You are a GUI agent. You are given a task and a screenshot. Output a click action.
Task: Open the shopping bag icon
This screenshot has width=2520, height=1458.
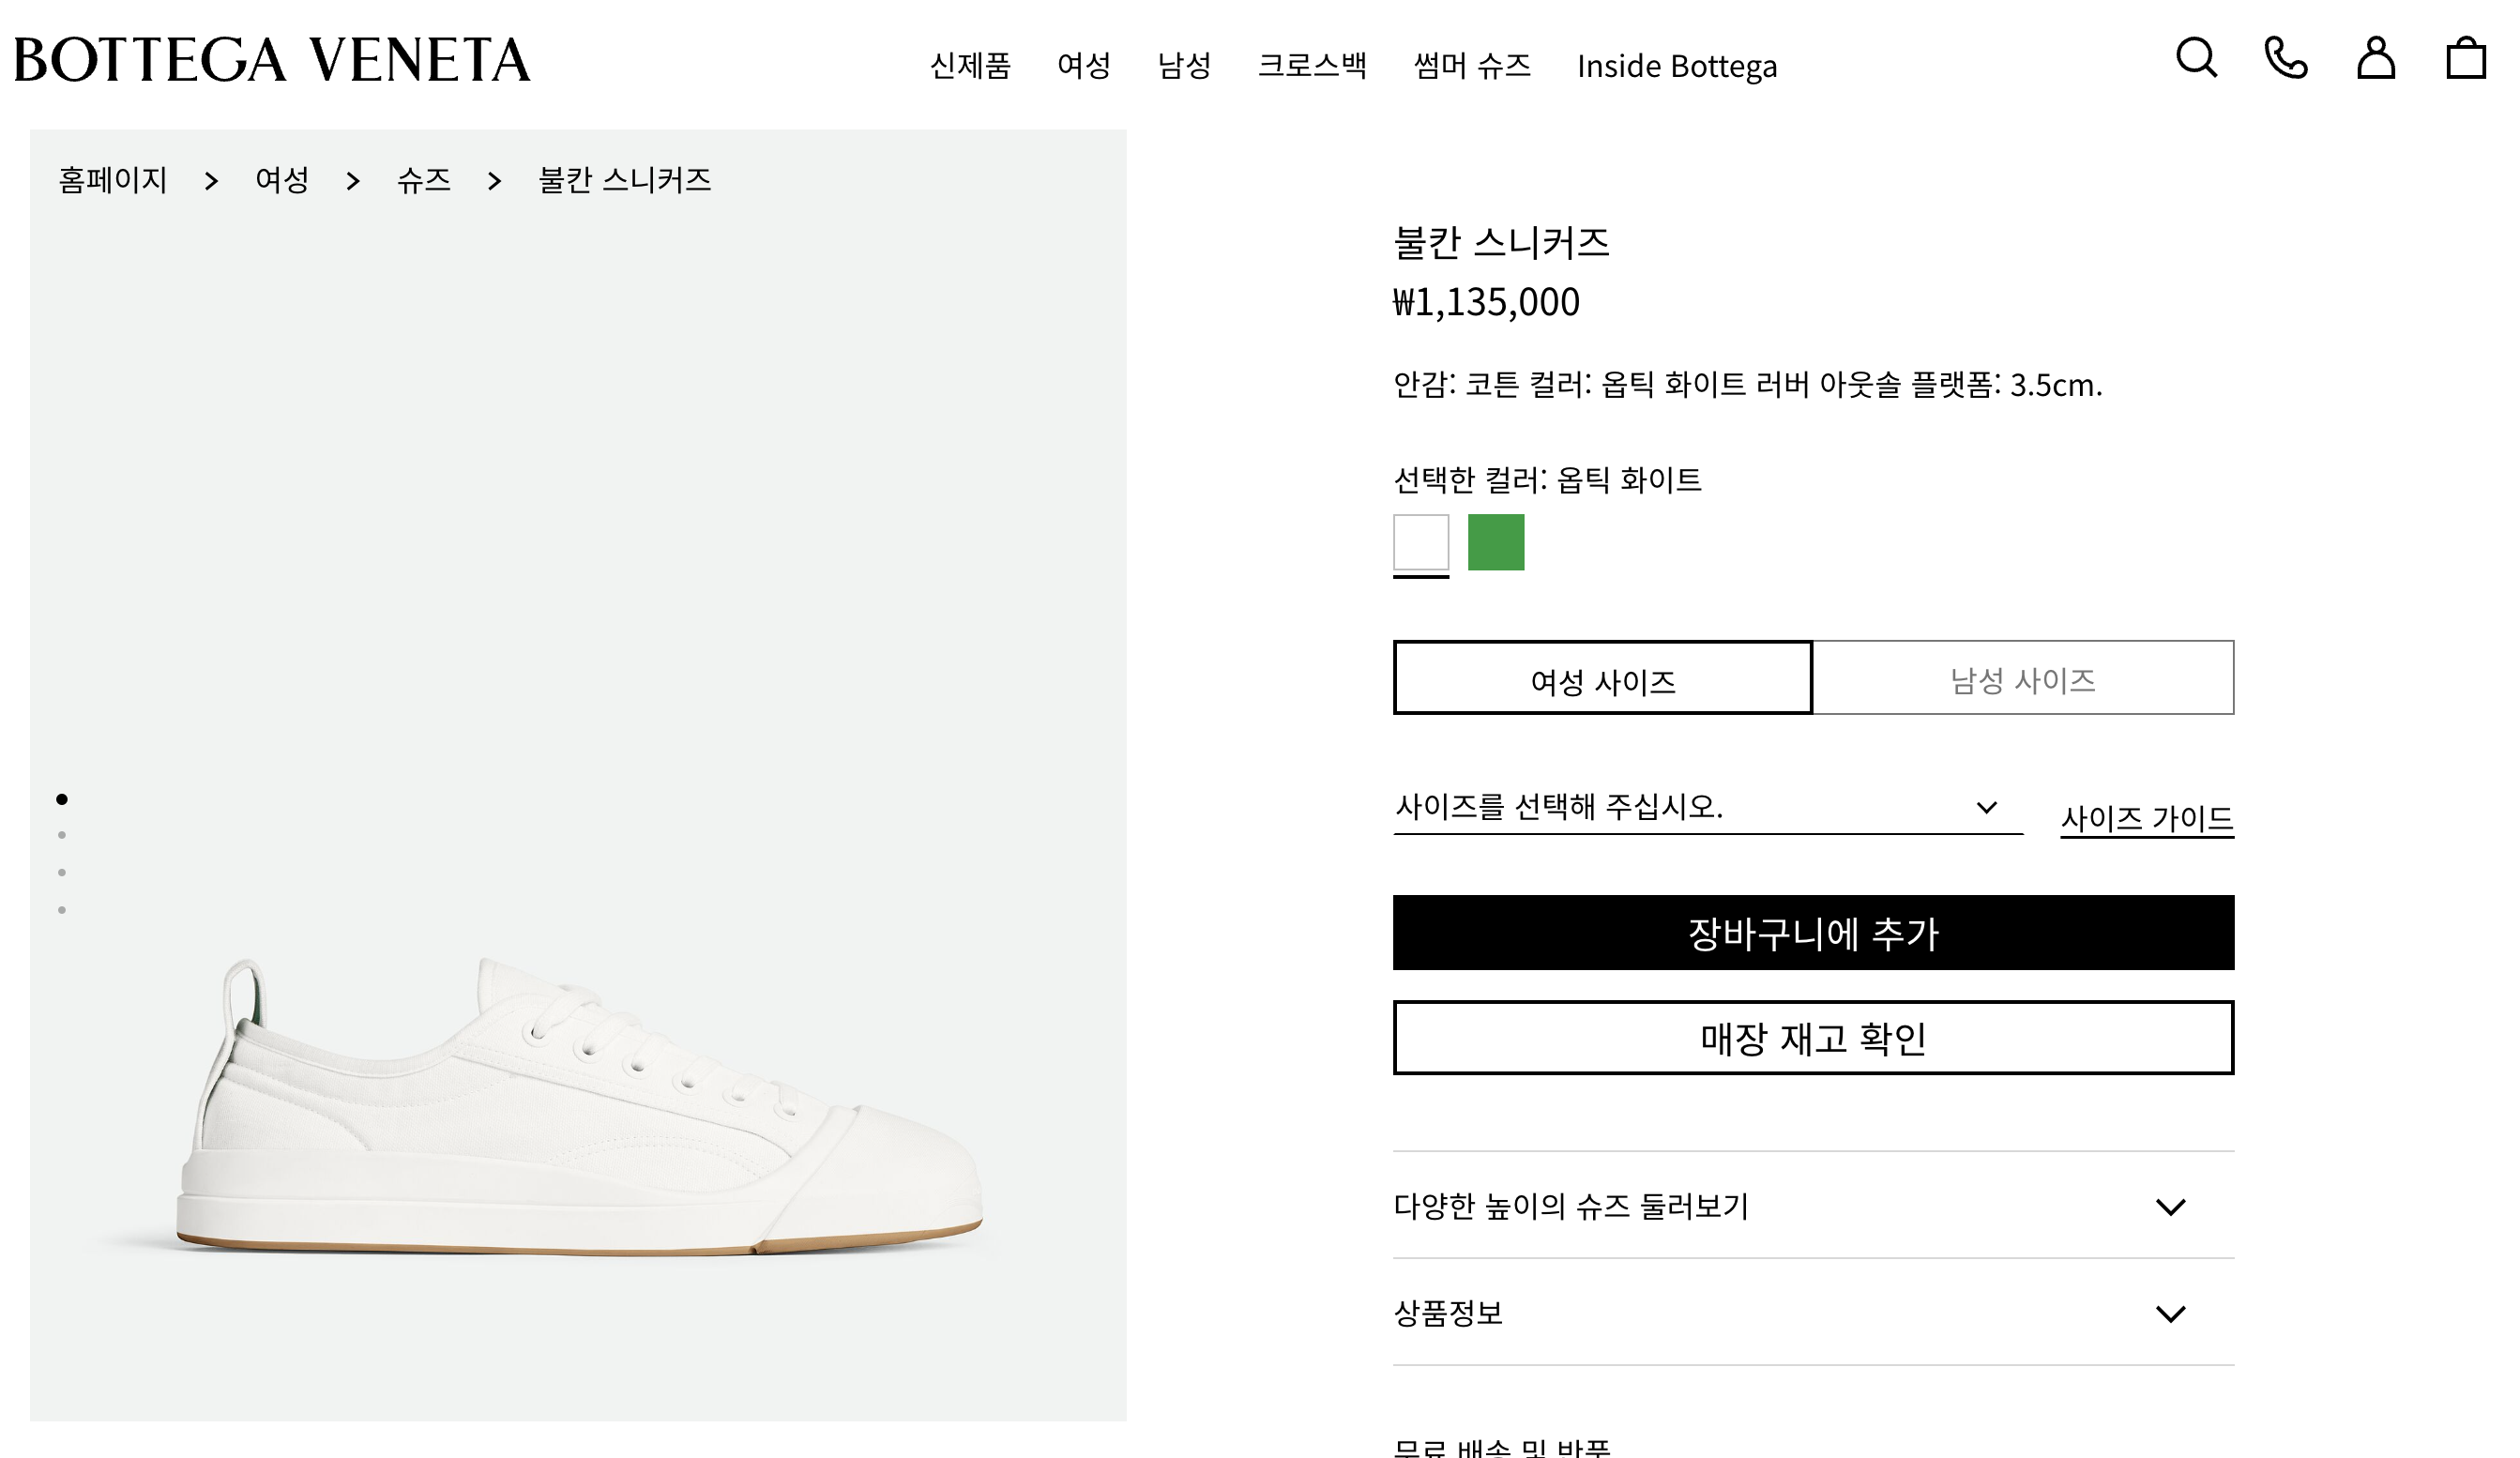(2466, 57)
